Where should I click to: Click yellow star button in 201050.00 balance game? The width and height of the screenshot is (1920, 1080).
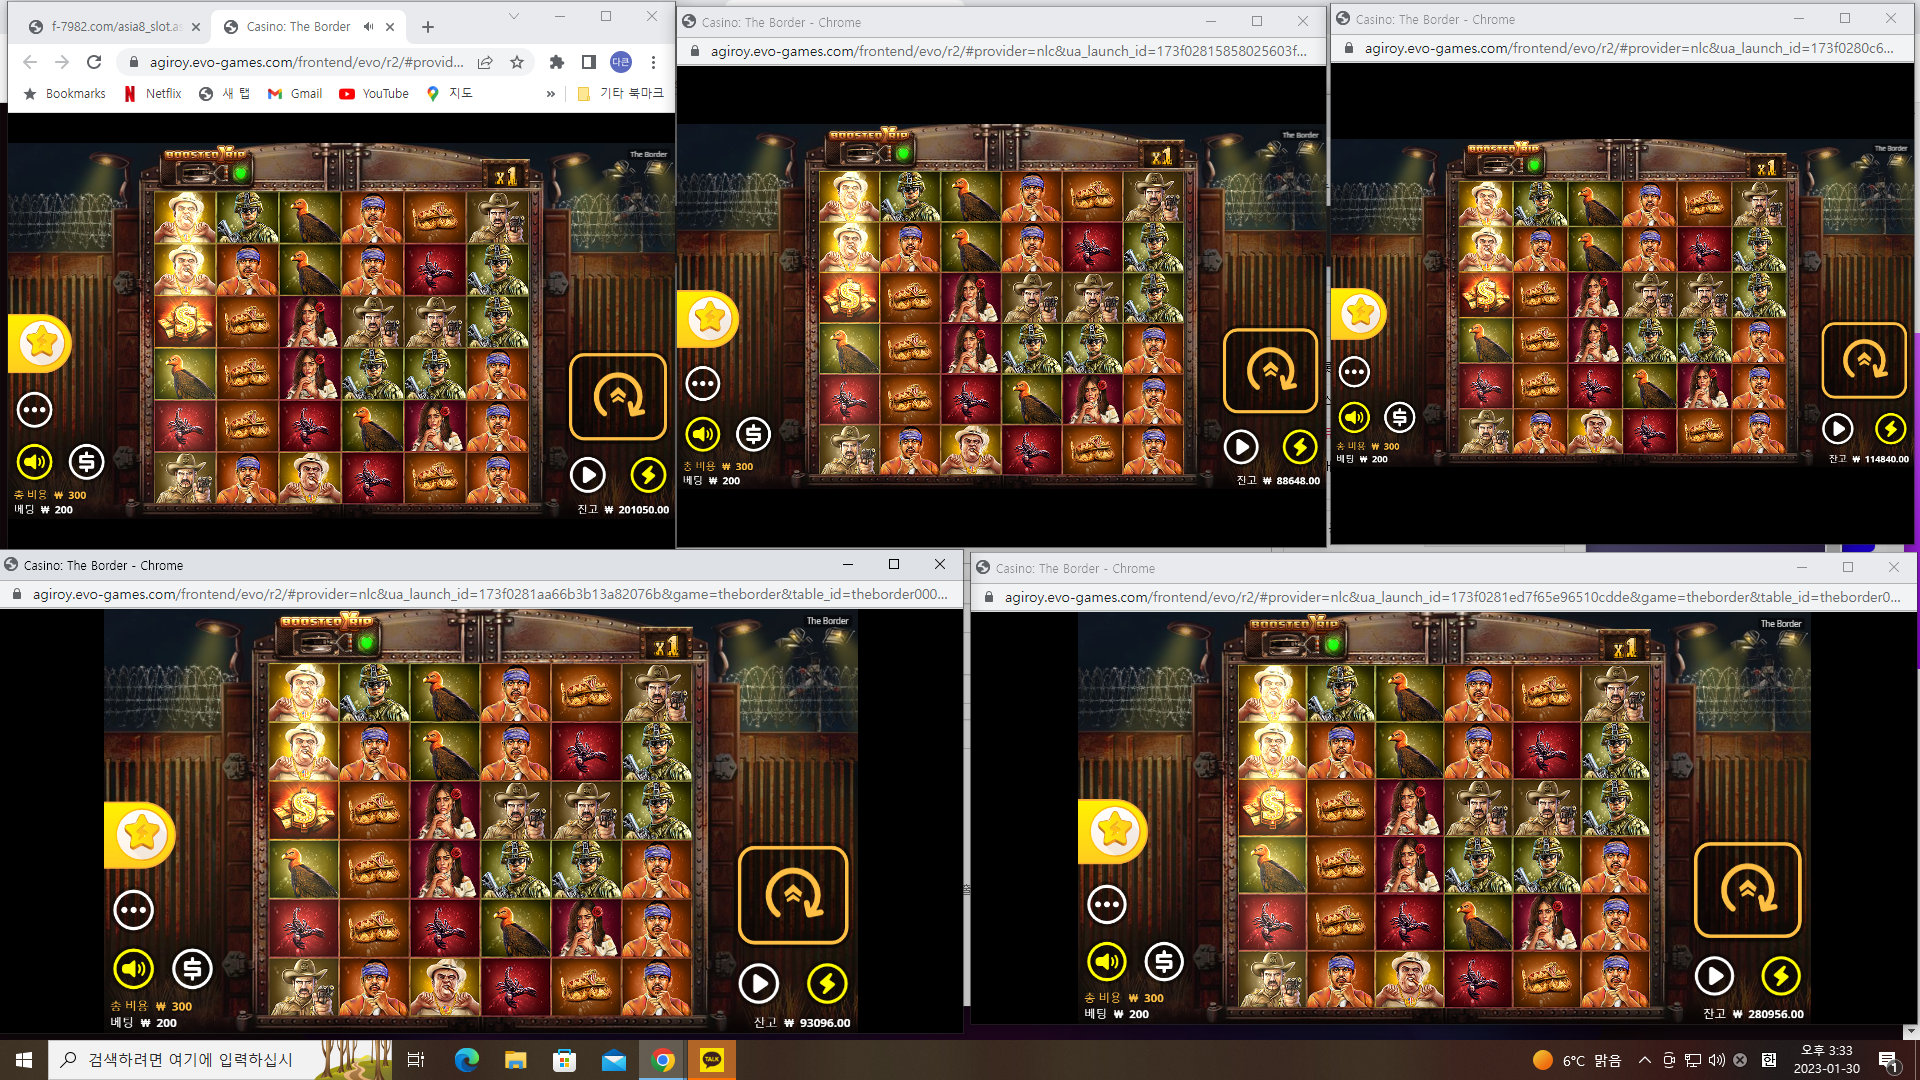tap(41, 343)
